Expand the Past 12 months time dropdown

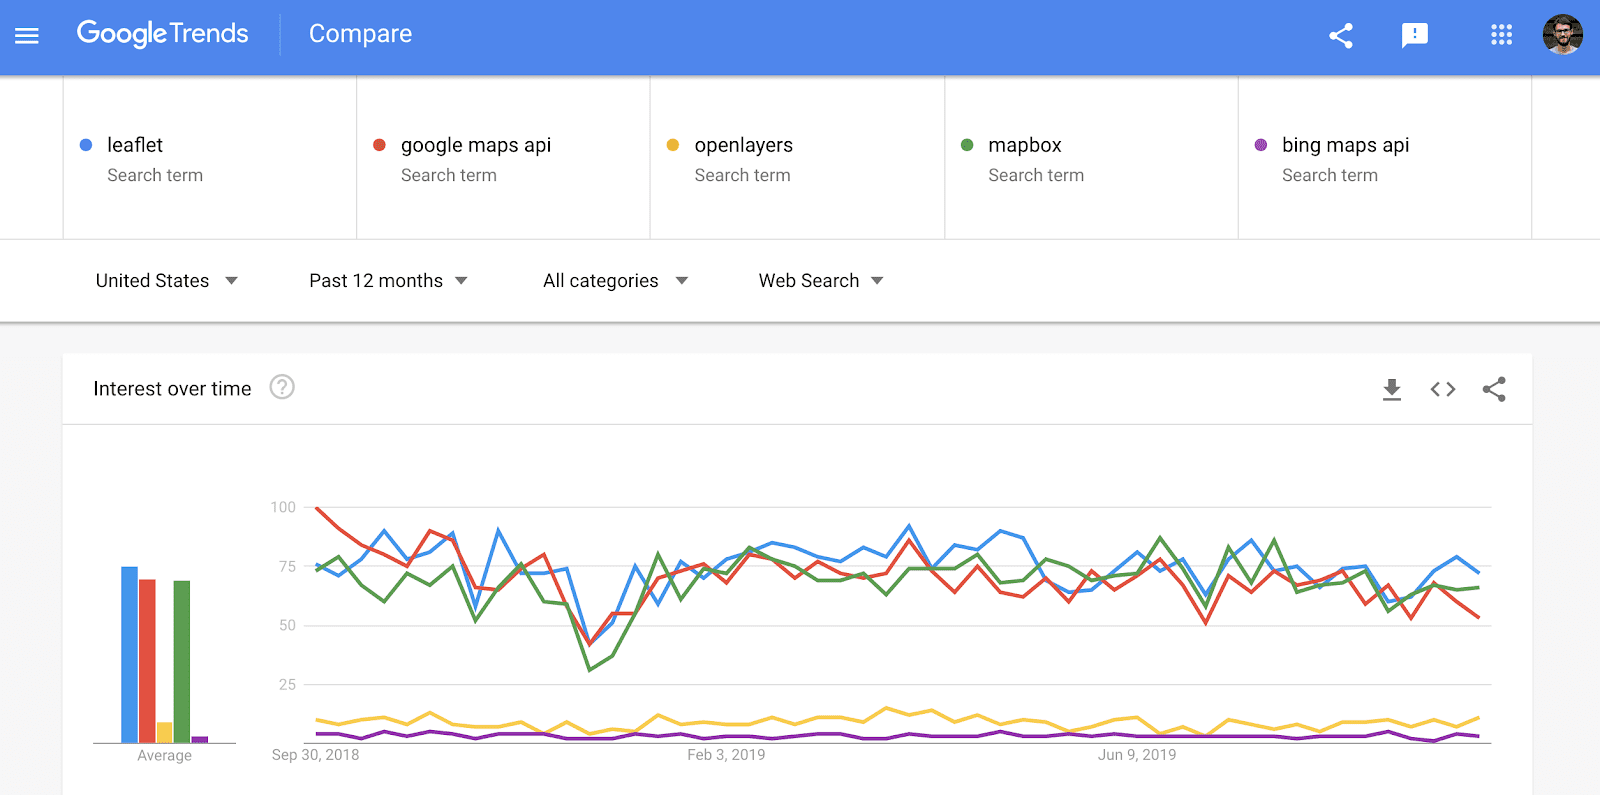coord(388,281)
